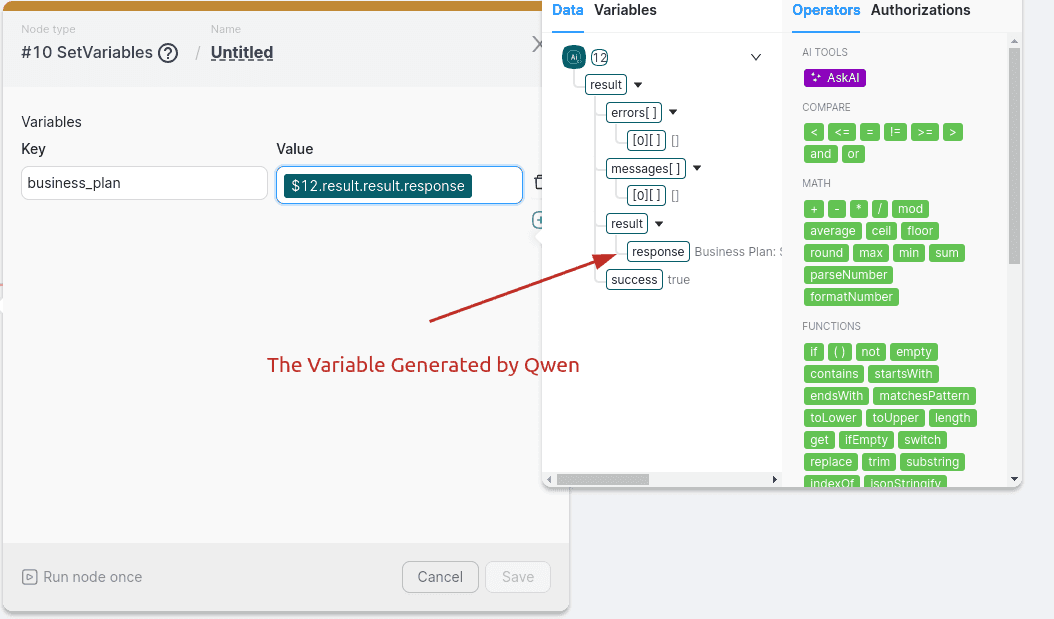Click the add variable plus icon
Screen dimensions: 1054x619
[539, 220]
